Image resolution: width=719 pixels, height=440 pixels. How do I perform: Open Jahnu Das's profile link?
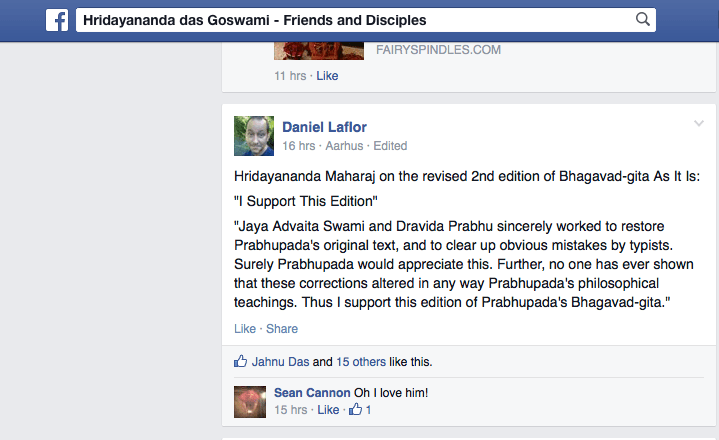coord(281,361)
